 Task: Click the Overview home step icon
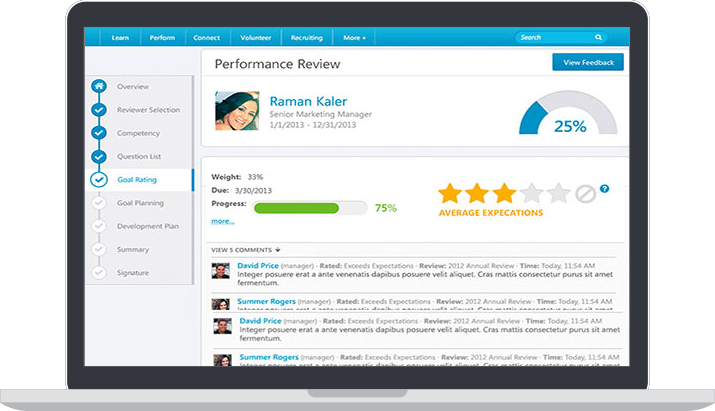(x=98, y=87)
